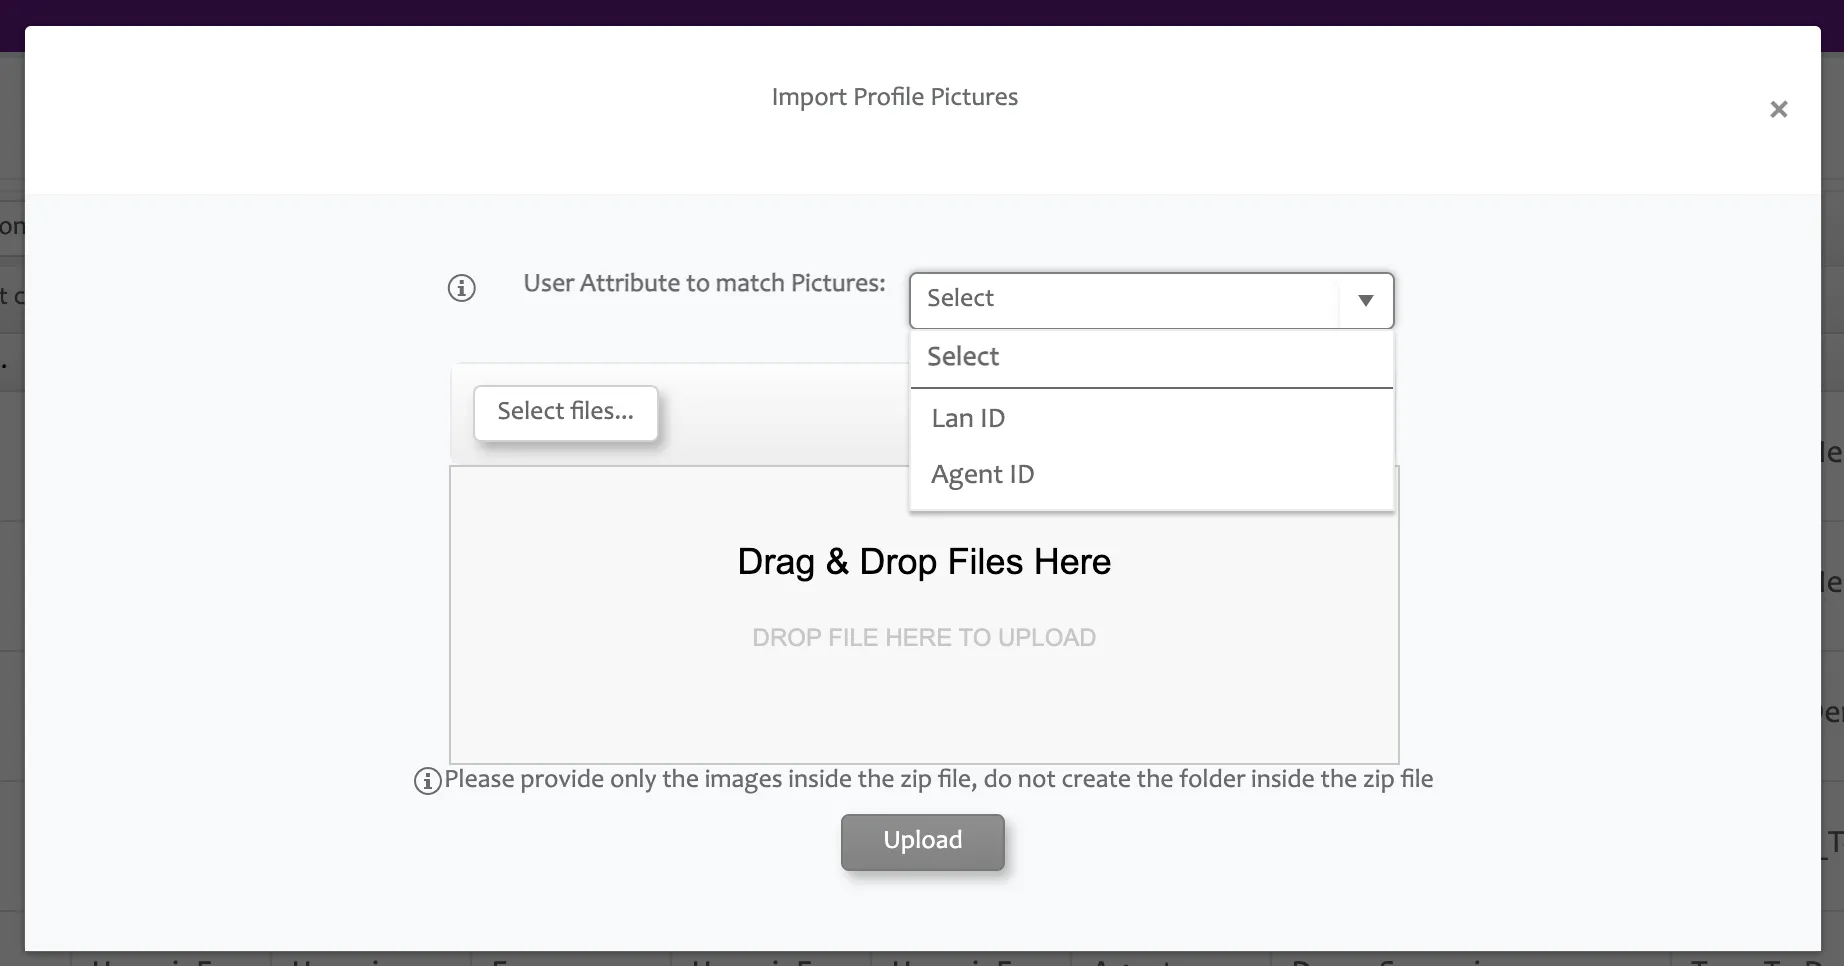Click the zip file instruction note text
1844x966 pixels.
pyautogui.click(x=938, y=779)
